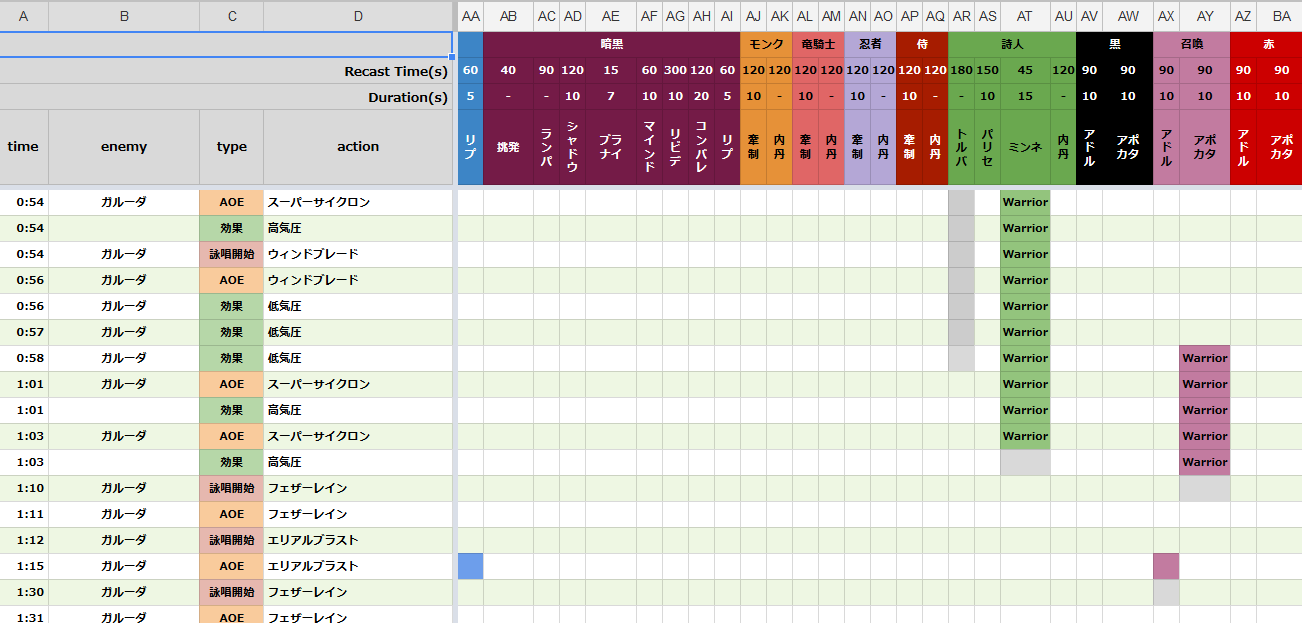
Task: Select the 挑発 skill header under 暗黒
Action: (508, 147)
